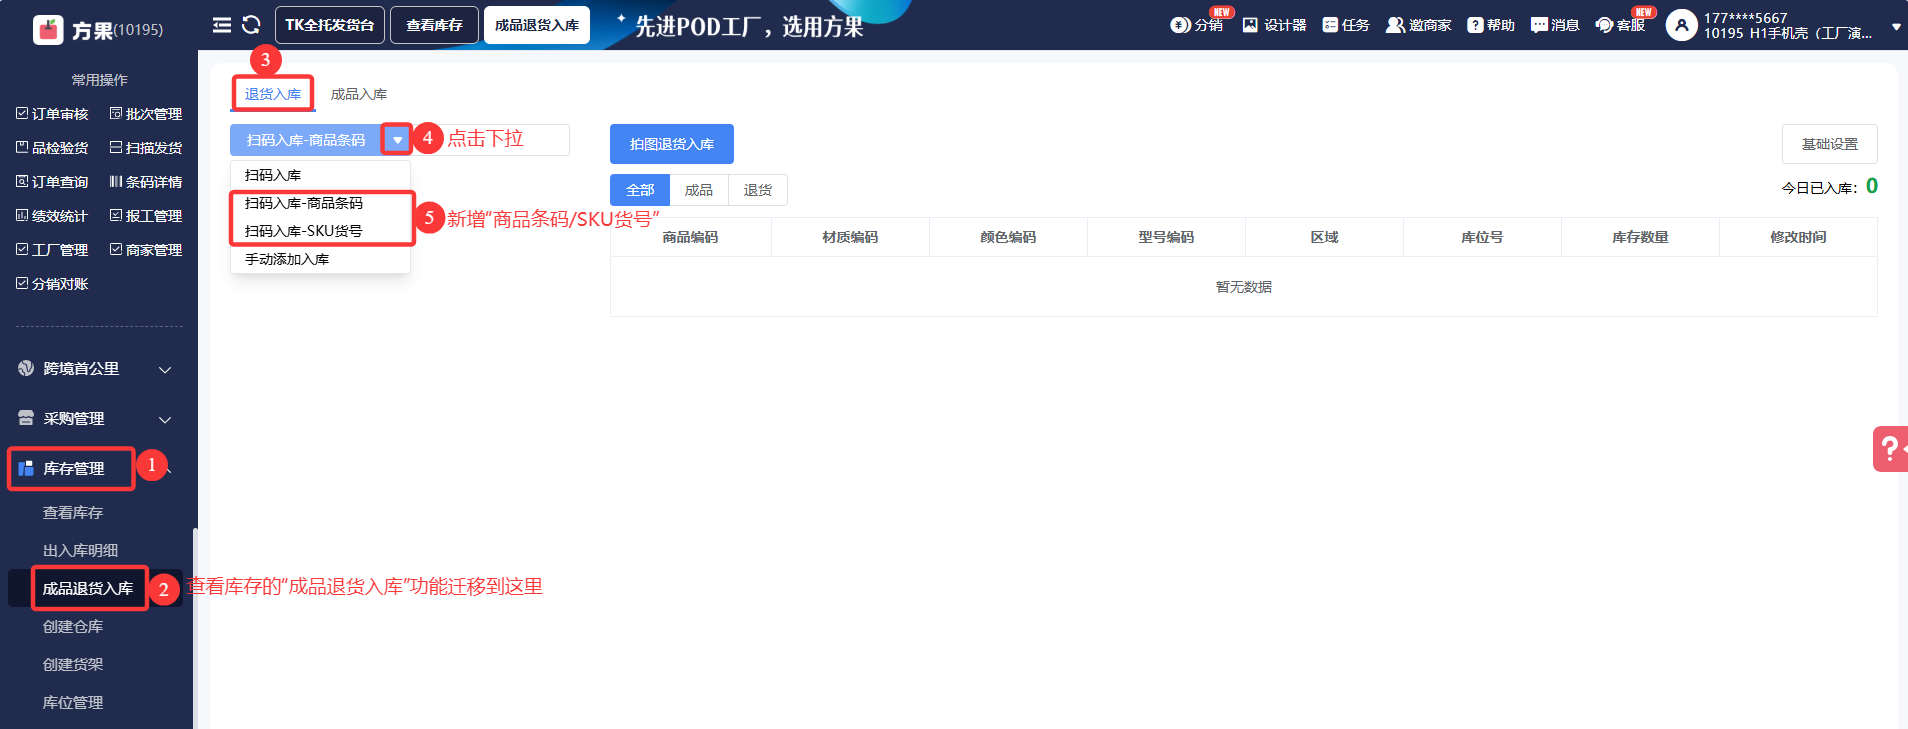Click the 拍图退货入库 button
This screenshot has height=729, width=1908.
tap(672, 144)
